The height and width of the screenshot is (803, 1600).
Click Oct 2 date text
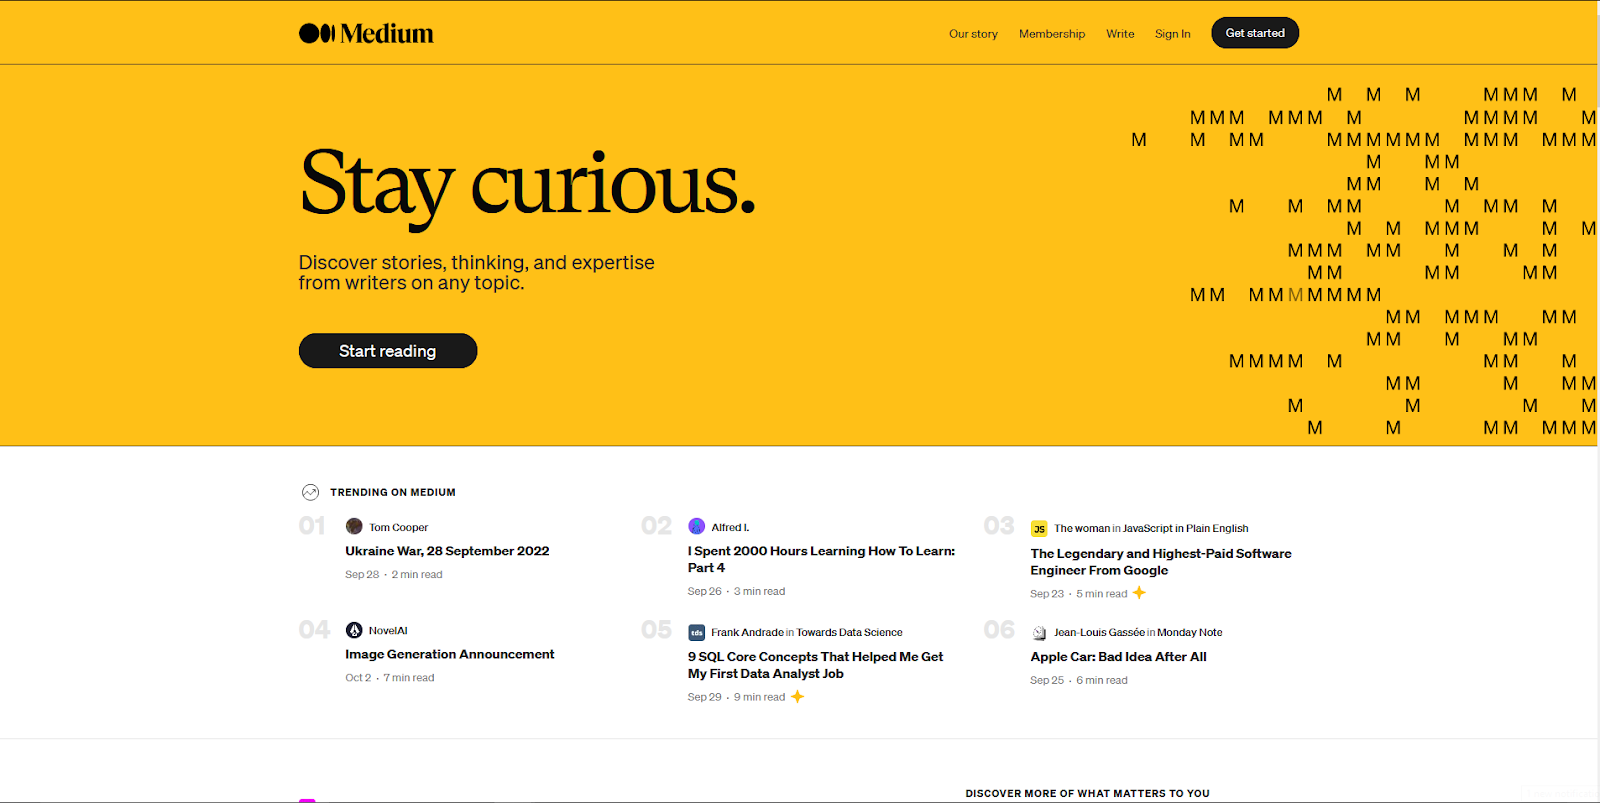[x=358, y=678]
